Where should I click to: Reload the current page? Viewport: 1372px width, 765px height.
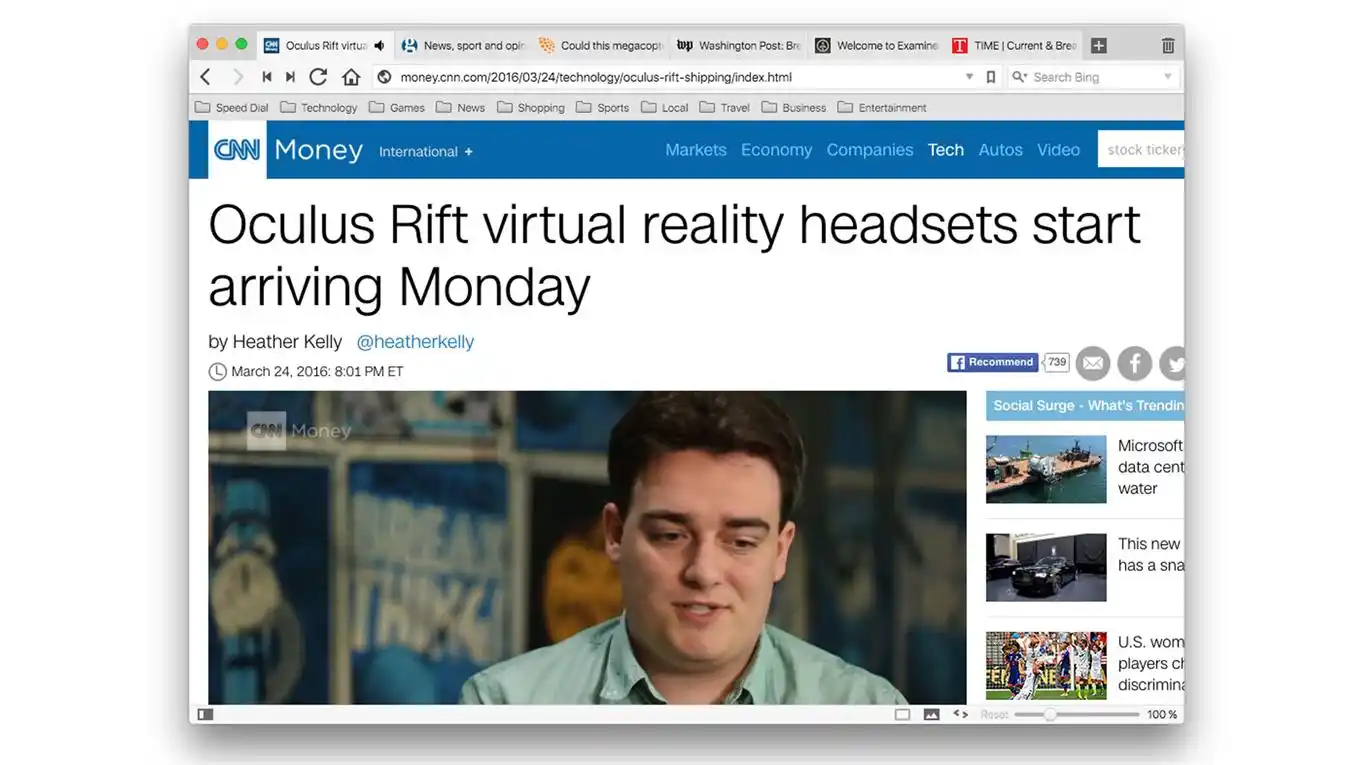[x=318, y=77]
